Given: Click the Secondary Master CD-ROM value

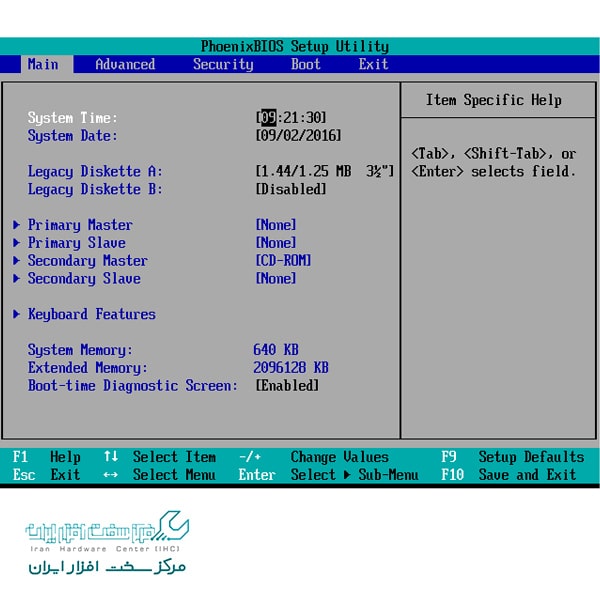Looking at the screenshot, I should click(x=283, y=261).
